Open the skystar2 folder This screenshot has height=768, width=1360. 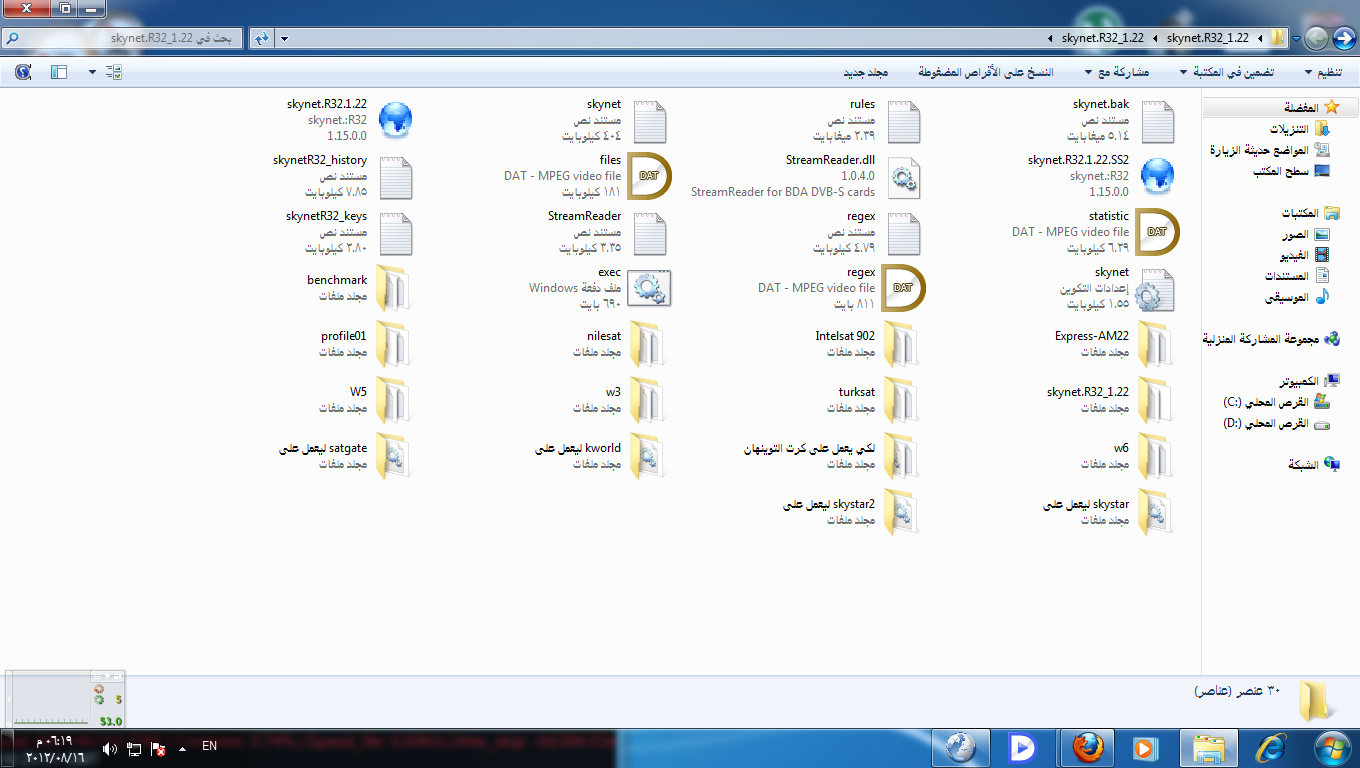point(851,512)
